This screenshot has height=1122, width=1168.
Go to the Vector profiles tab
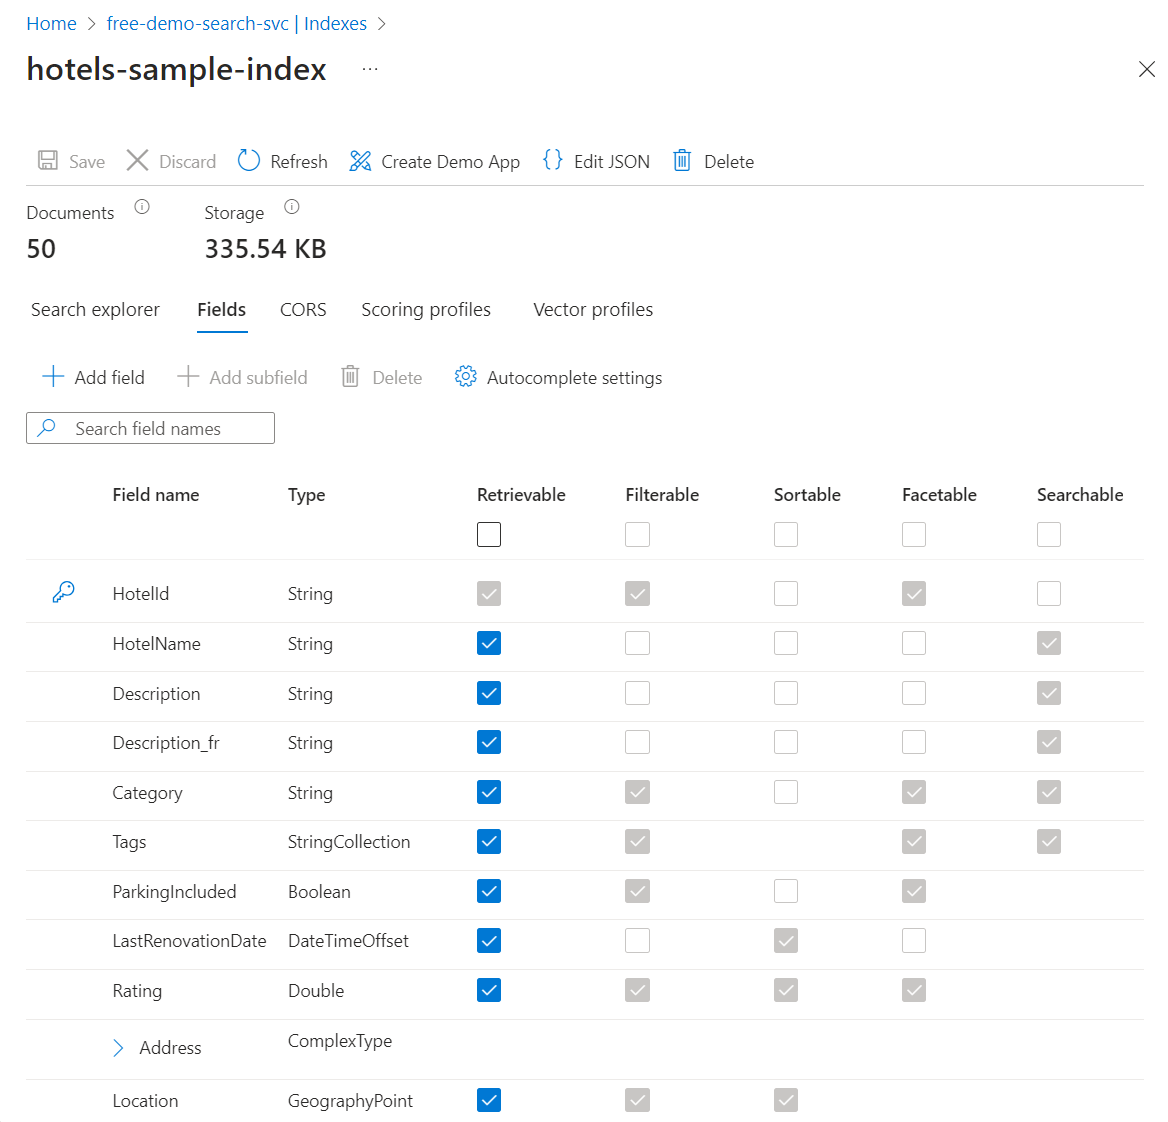pos(593,310)
